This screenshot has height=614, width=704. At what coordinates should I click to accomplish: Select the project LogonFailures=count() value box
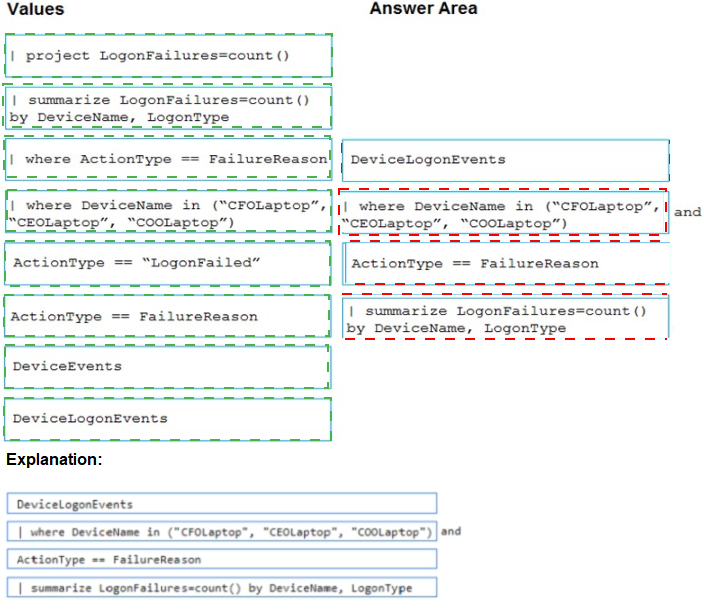coord(168,56)
